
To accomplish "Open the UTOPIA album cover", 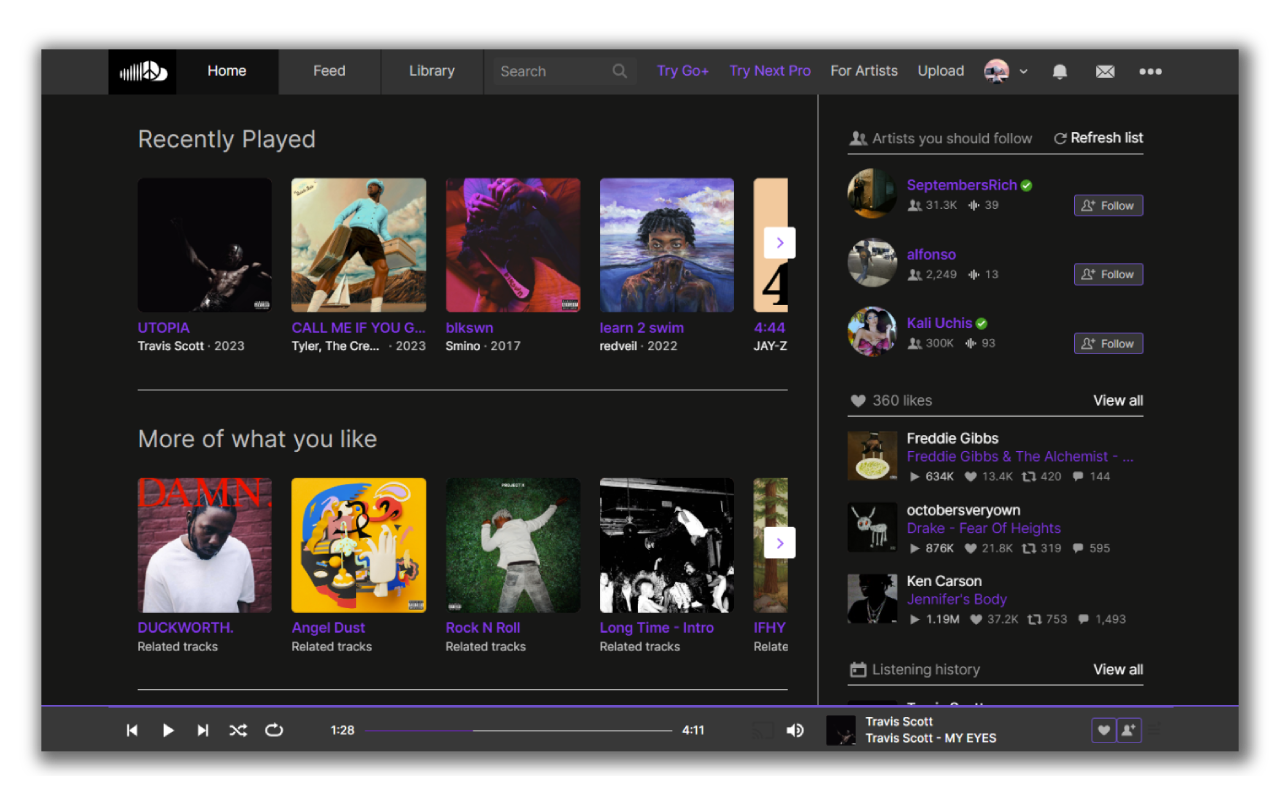I will click(205, 245).
